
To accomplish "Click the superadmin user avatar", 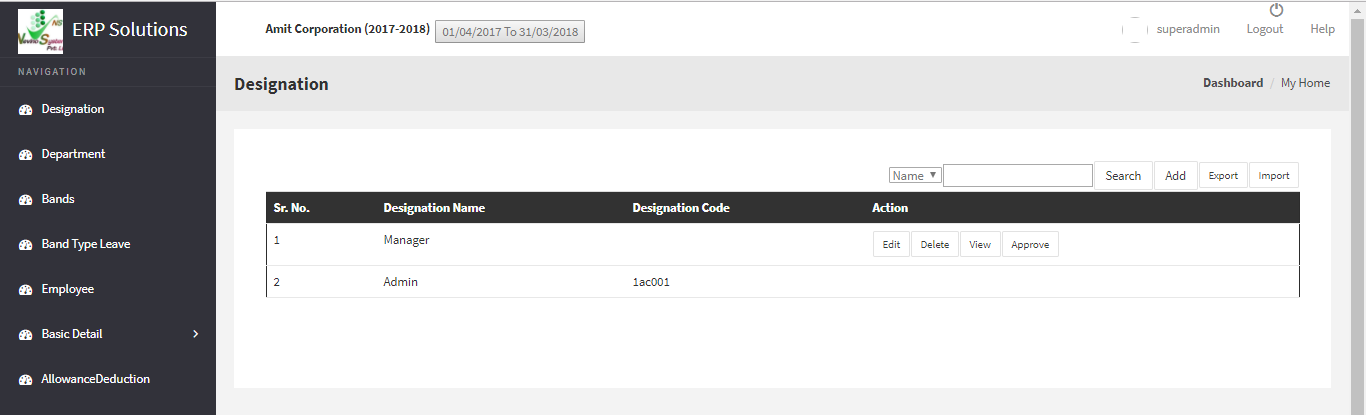I will pos(1134,30).
